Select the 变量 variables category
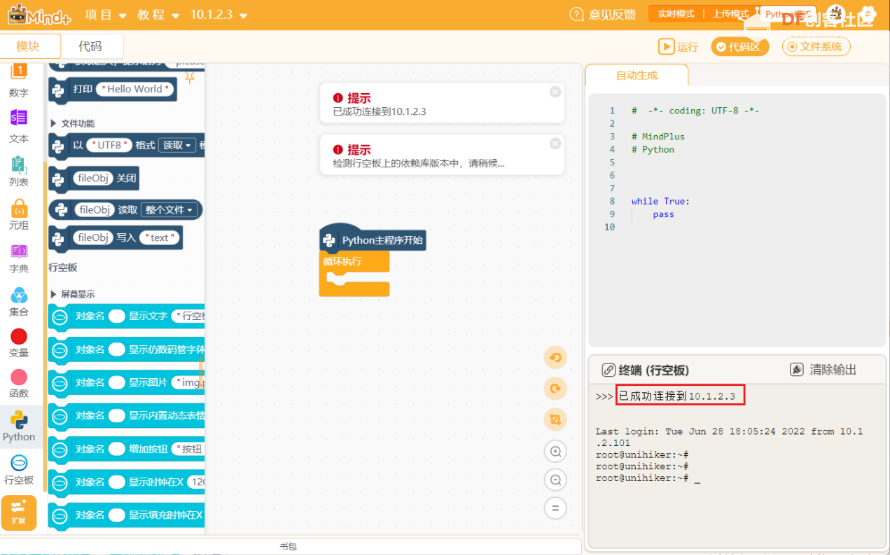This screenshot has height=555, width=890. click(19, 343)
